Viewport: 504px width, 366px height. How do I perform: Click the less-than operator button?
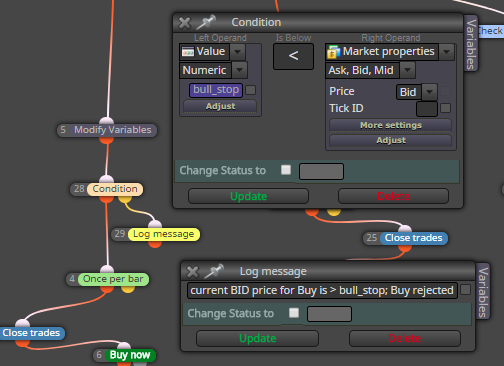pyautogui.click(x=293, y=56)
